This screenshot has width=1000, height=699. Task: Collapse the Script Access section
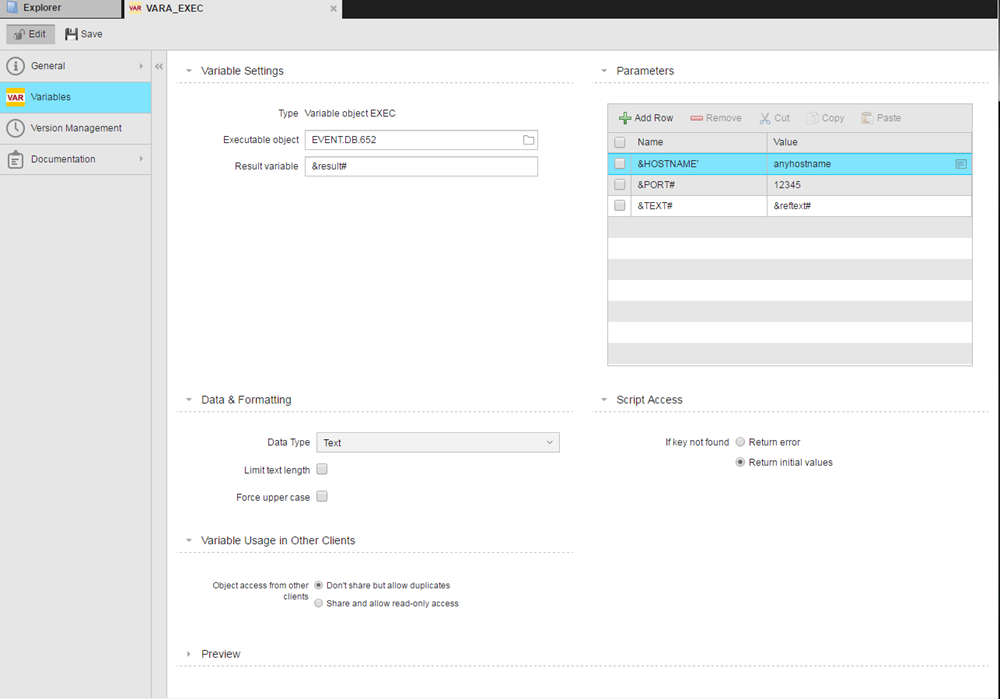click(604, 400)
